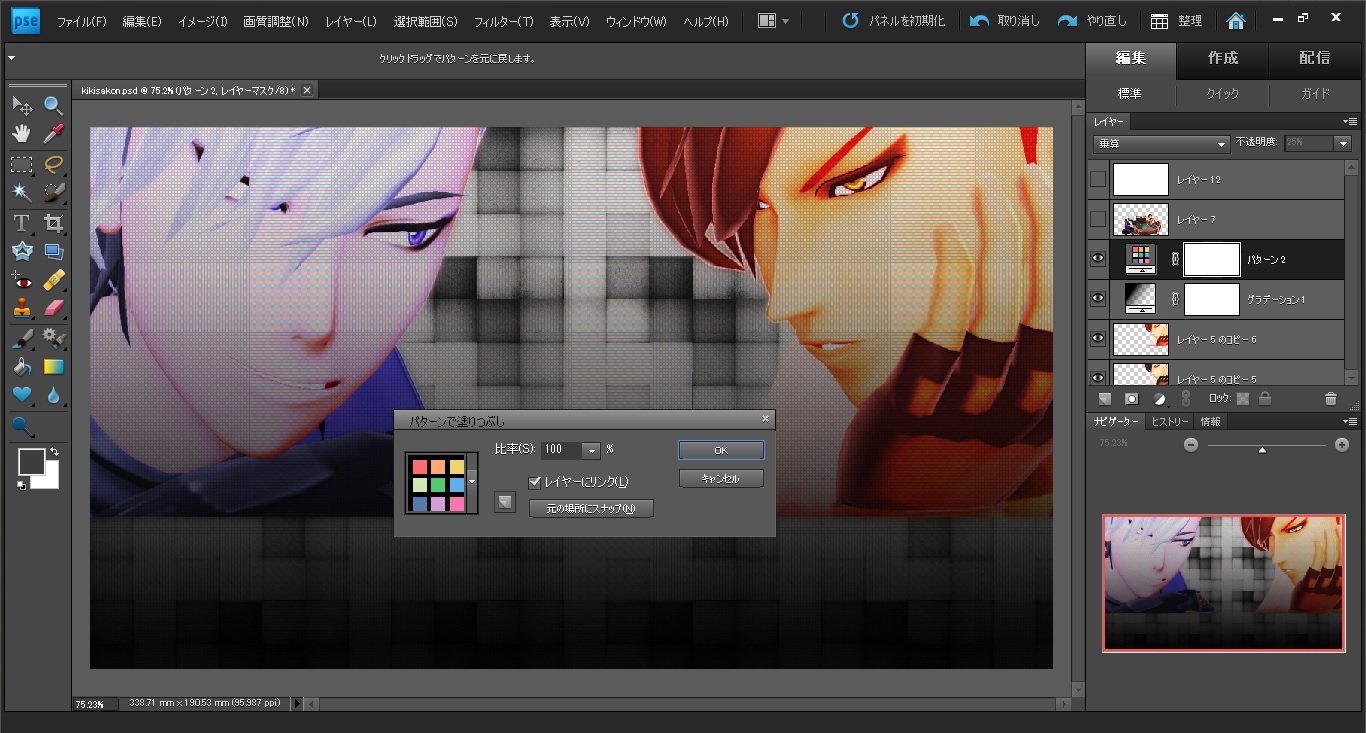Screen dimensions: 1366x733
Task: Open the status bar info arrow
Action: point(296,704)
